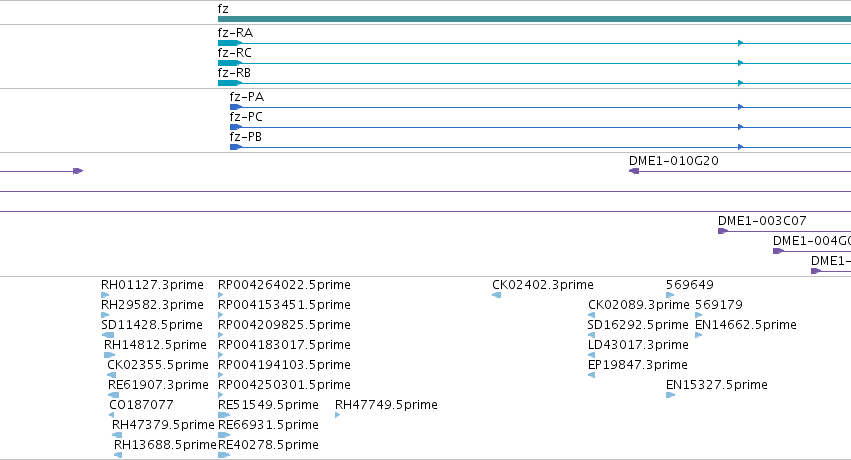Open the EN14662.5prime EST label
The image size is (851, 460).
(x=746, y=325)
